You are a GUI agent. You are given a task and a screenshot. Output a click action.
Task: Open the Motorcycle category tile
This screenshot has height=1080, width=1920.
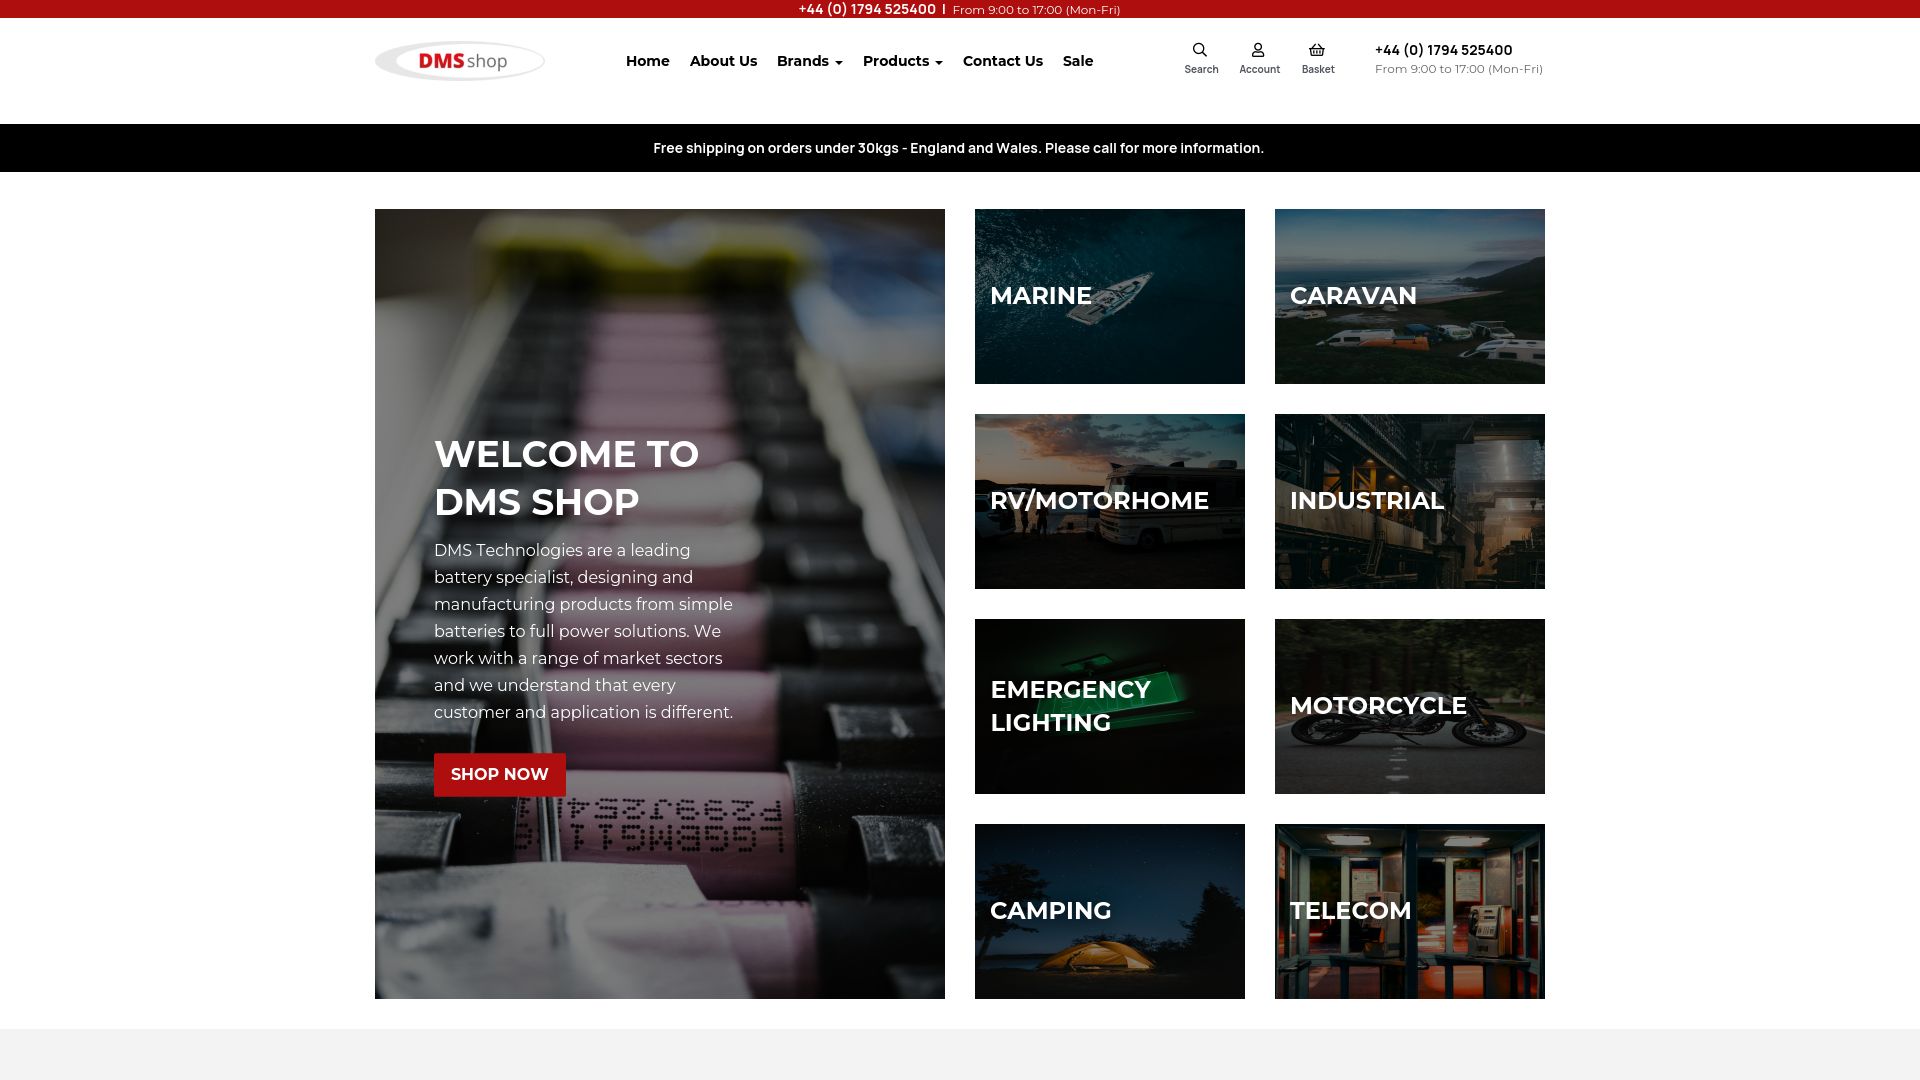tap(1409, 706)
